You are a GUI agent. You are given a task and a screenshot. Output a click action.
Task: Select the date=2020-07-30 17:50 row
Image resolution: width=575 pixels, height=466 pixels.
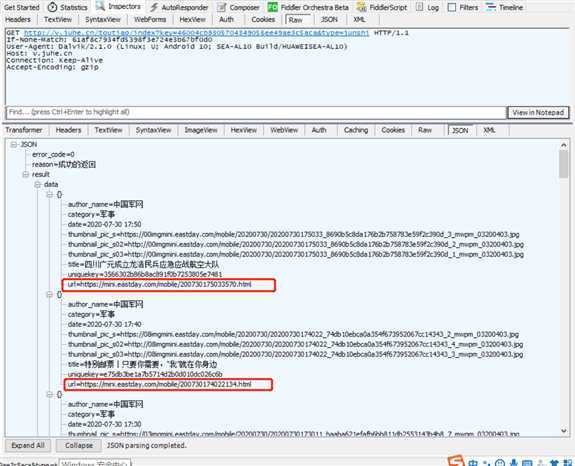[x=105, y=224]
